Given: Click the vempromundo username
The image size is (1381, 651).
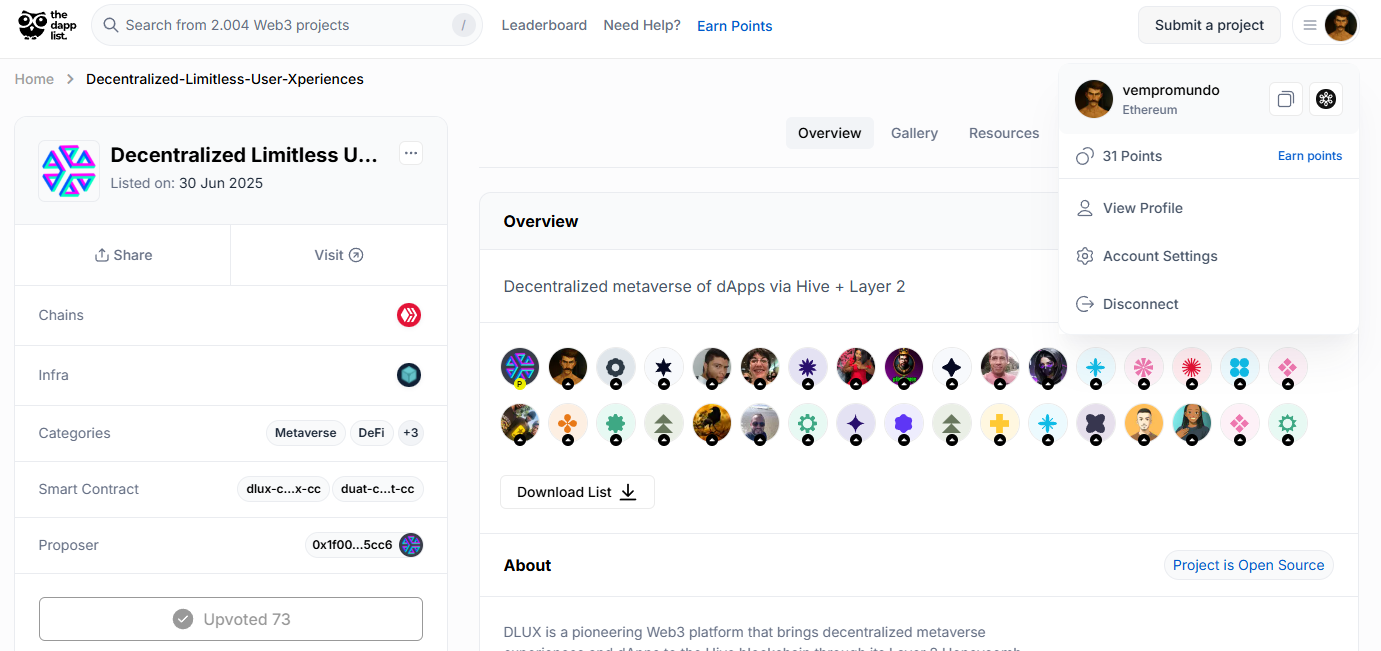Looking at the screenshot, I should [x=1171, y=90].
